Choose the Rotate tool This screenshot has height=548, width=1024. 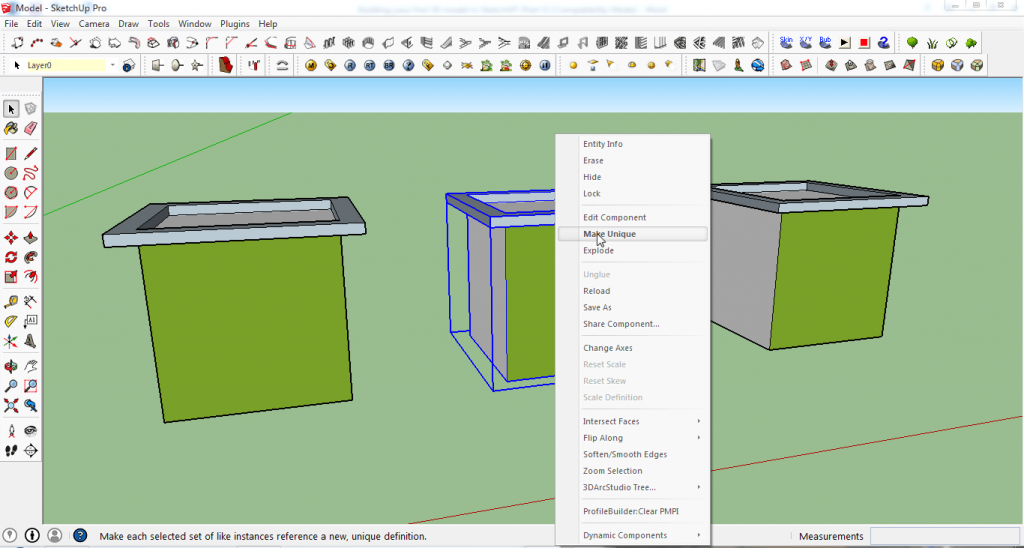click(x=11, y=257)
